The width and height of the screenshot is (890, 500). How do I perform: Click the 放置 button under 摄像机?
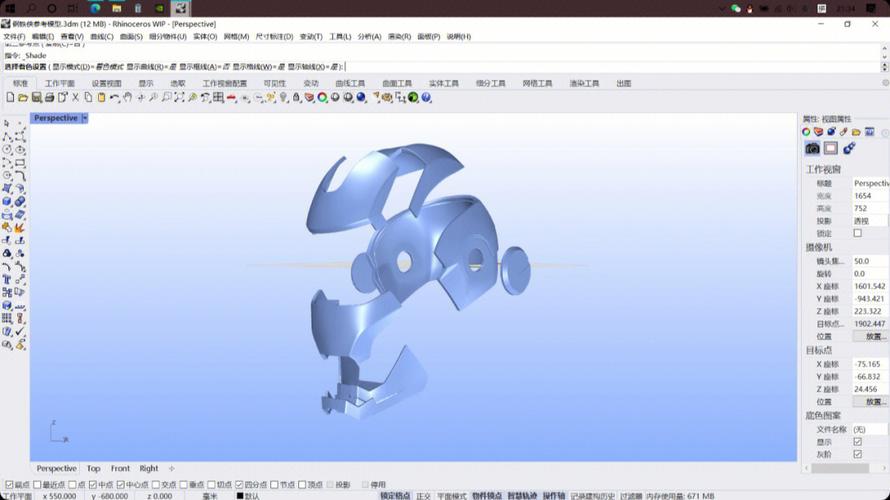872,337
